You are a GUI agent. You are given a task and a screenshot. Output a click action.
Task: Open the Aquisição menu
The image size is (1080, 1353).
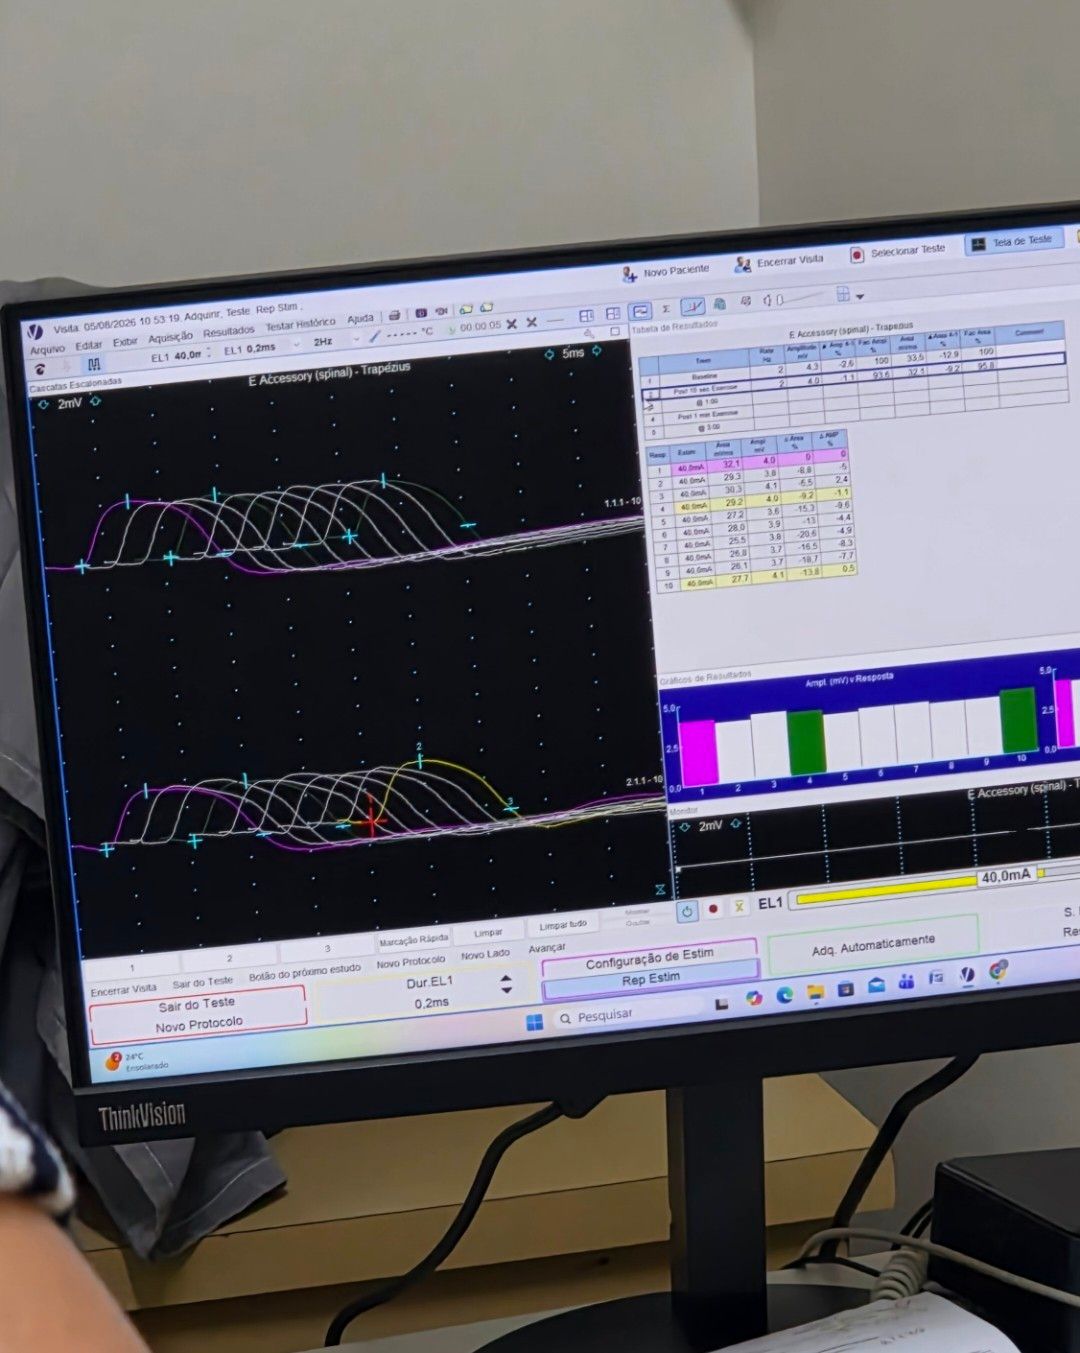point(170,338)
